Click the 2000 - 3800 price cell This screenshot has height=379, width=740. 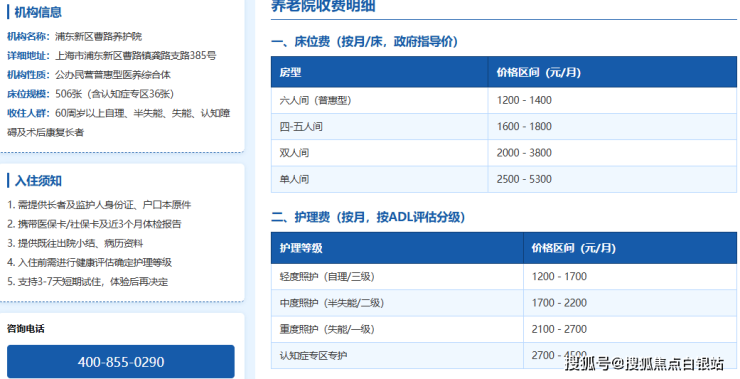612,153
